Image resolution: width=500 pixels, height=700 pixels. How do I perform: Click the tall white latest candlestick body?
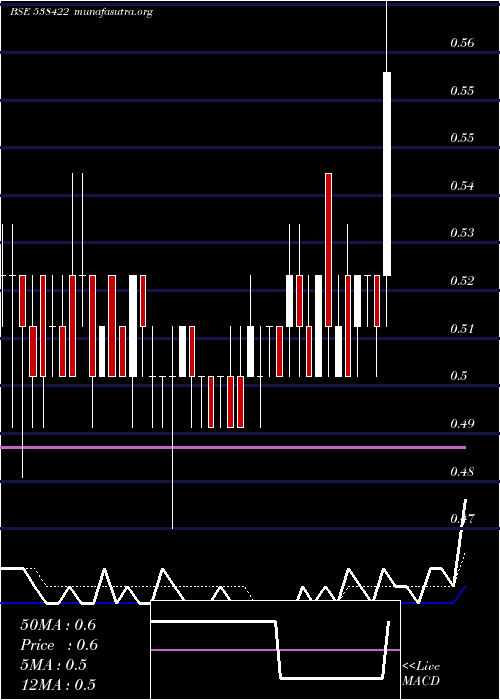coord(387,174)
